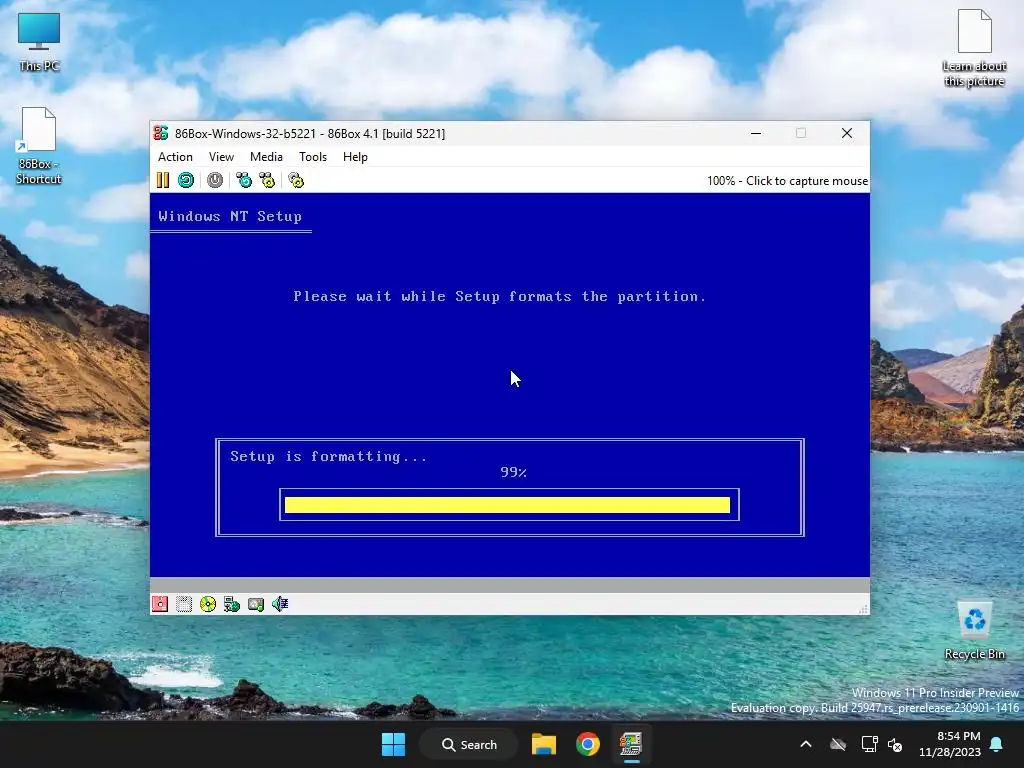Click the '100% - Click to capture mouse' text
The image size is (1024, 768).
[787, 181]
